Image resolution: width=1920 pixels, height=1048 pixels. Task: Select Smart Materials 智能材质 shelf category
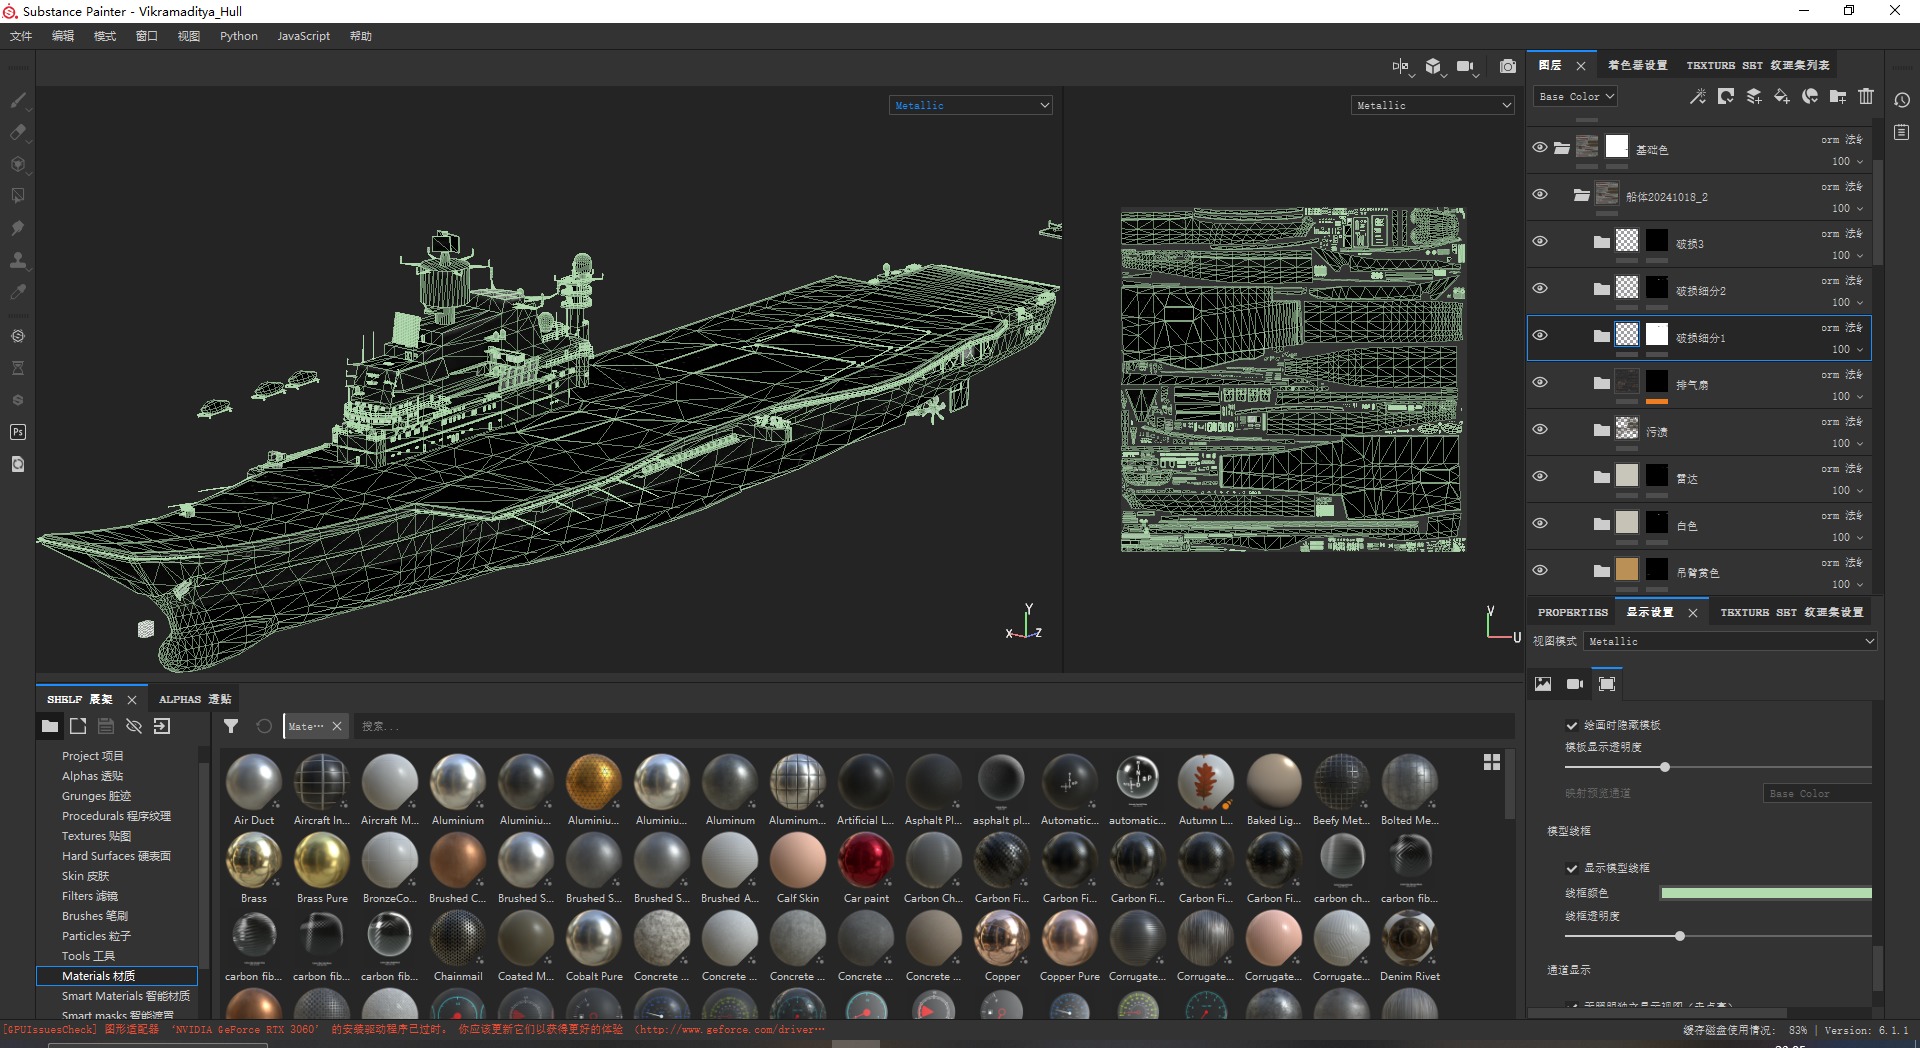(126, 996)
